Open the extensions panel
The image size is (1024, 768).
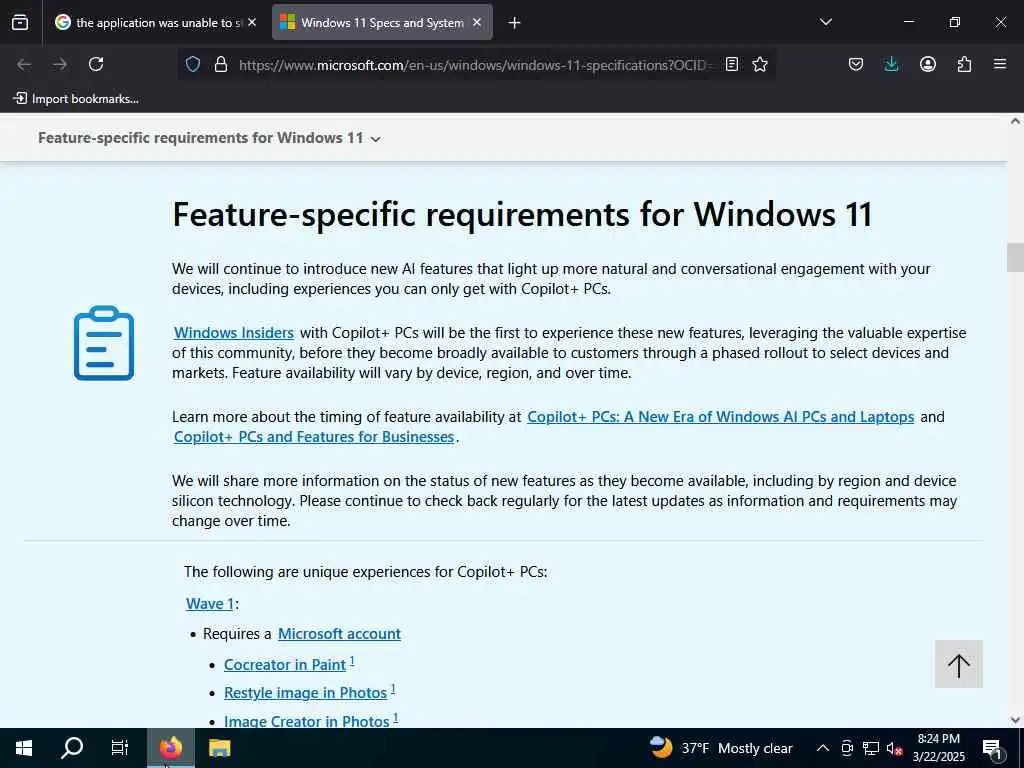[964, 64]
